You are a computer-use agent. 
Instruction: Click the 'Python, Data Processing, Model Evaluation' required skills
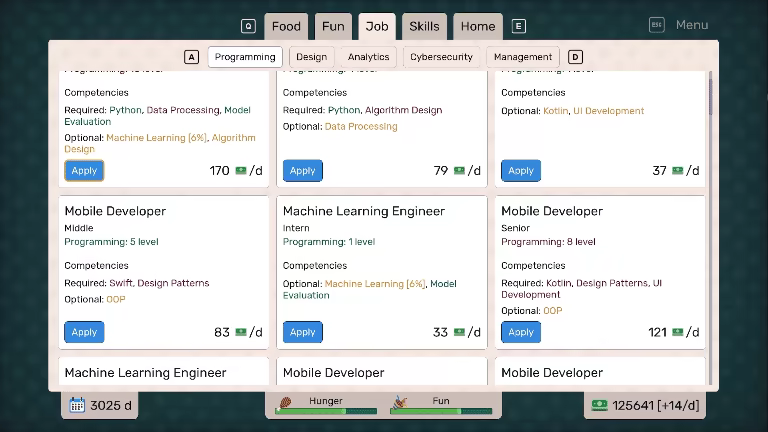157,116
